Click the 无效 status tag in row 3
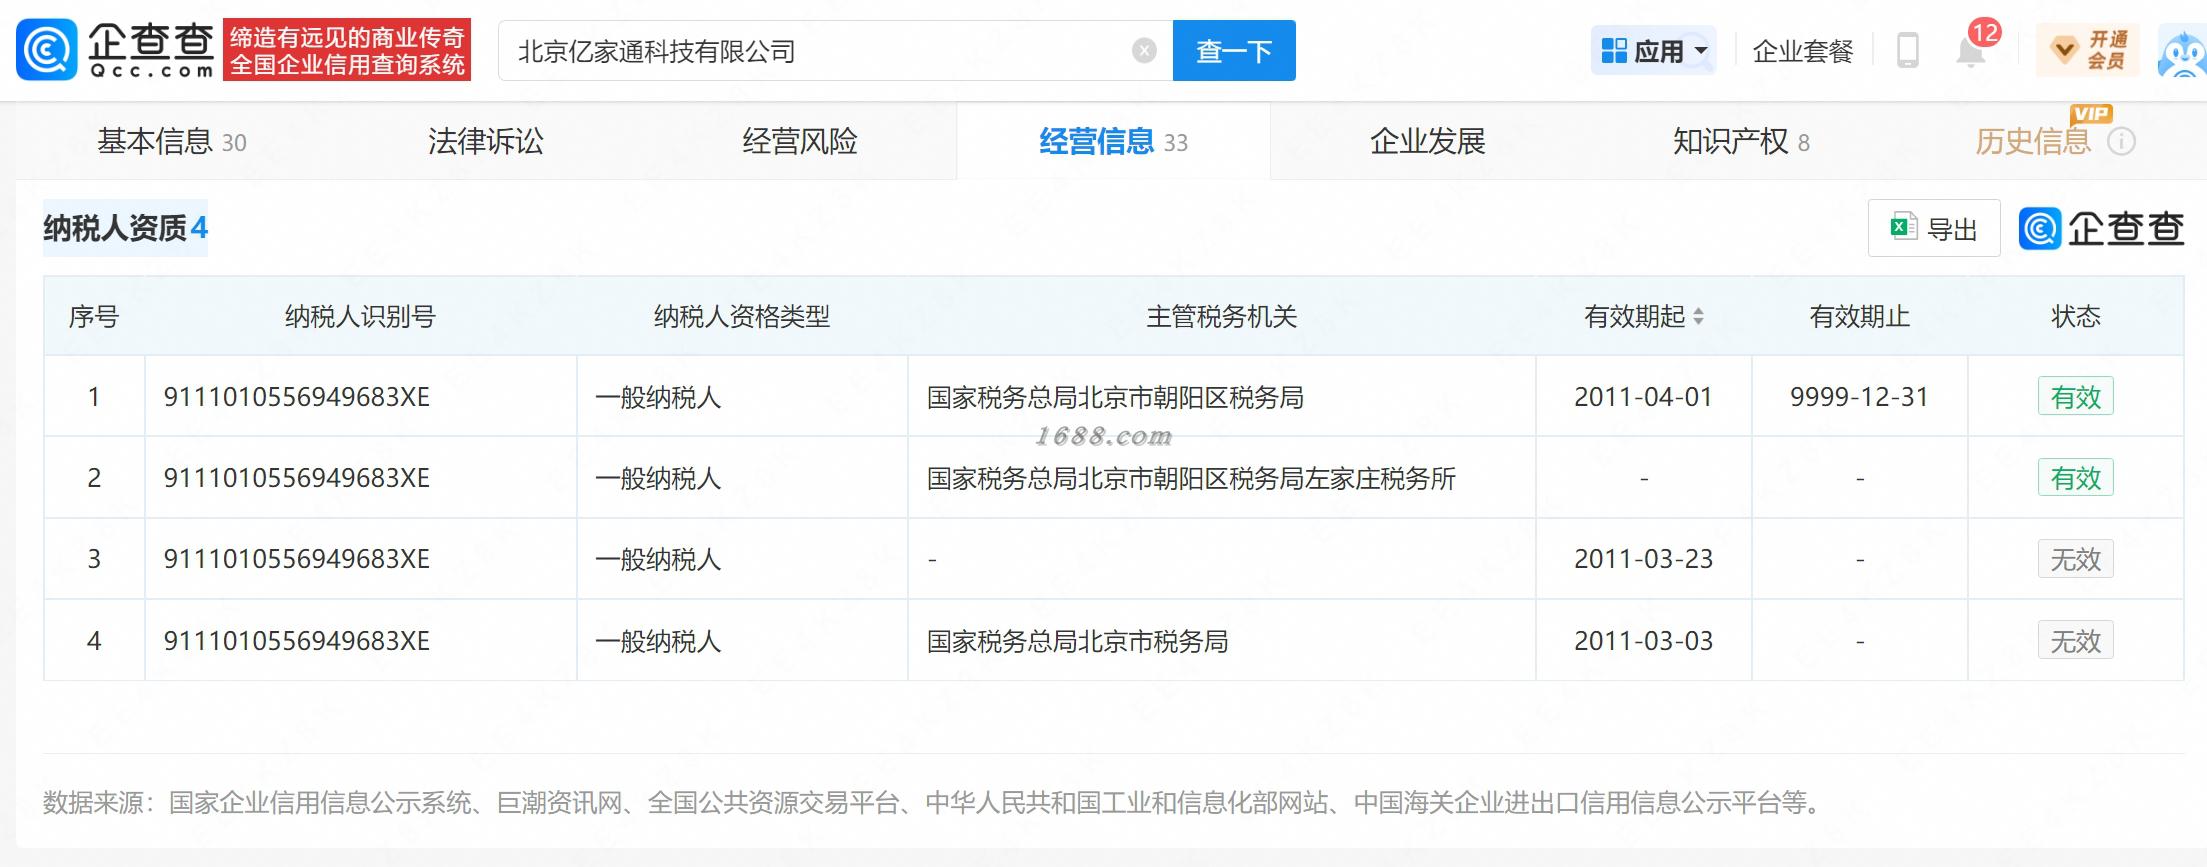 pos(2076,559)
